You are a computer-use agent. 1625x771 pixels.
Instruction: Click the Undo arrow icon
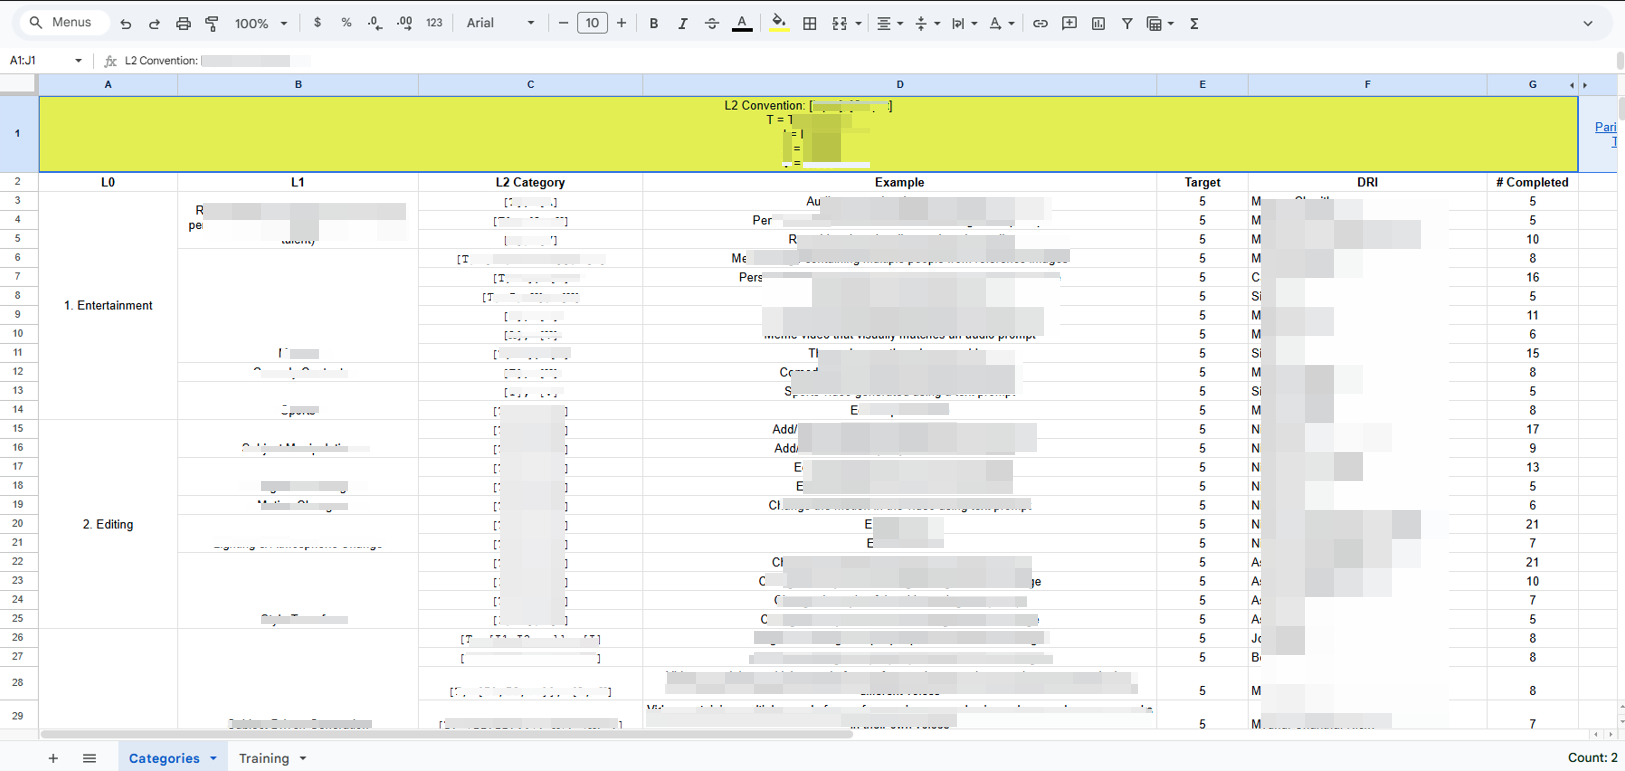click(125, 23)
